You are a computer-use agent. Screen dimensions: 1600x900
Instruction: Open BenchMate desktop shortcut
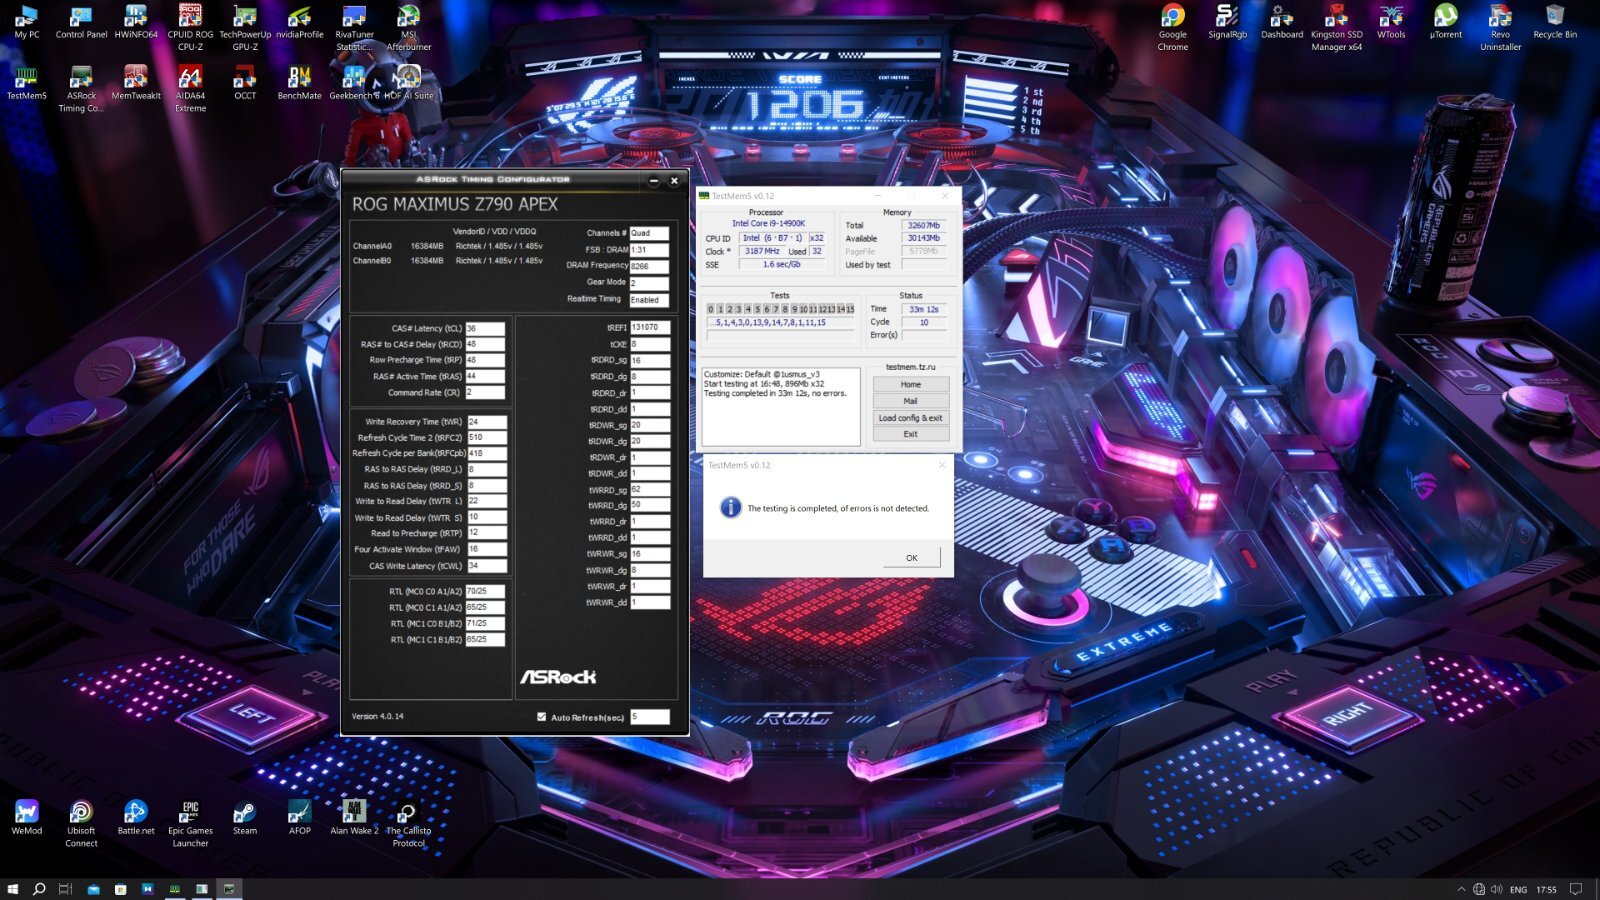[299, 84]
